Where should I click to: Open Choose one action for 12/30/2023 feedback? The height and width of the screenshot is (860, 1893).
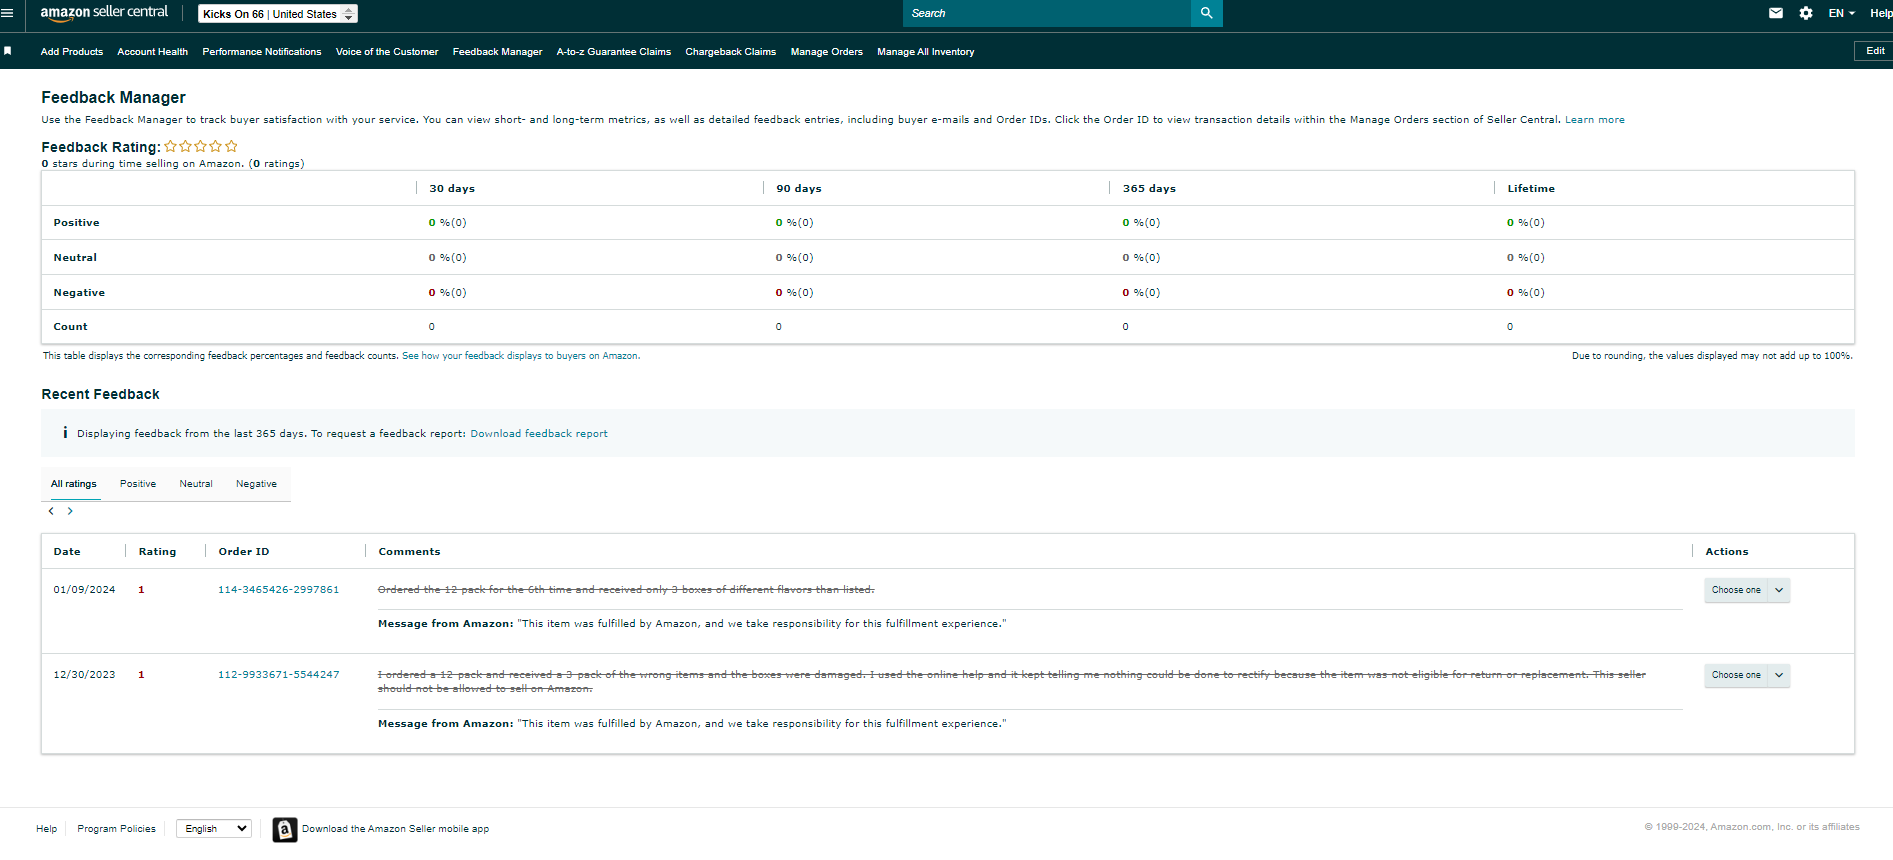click(1747, 675)
